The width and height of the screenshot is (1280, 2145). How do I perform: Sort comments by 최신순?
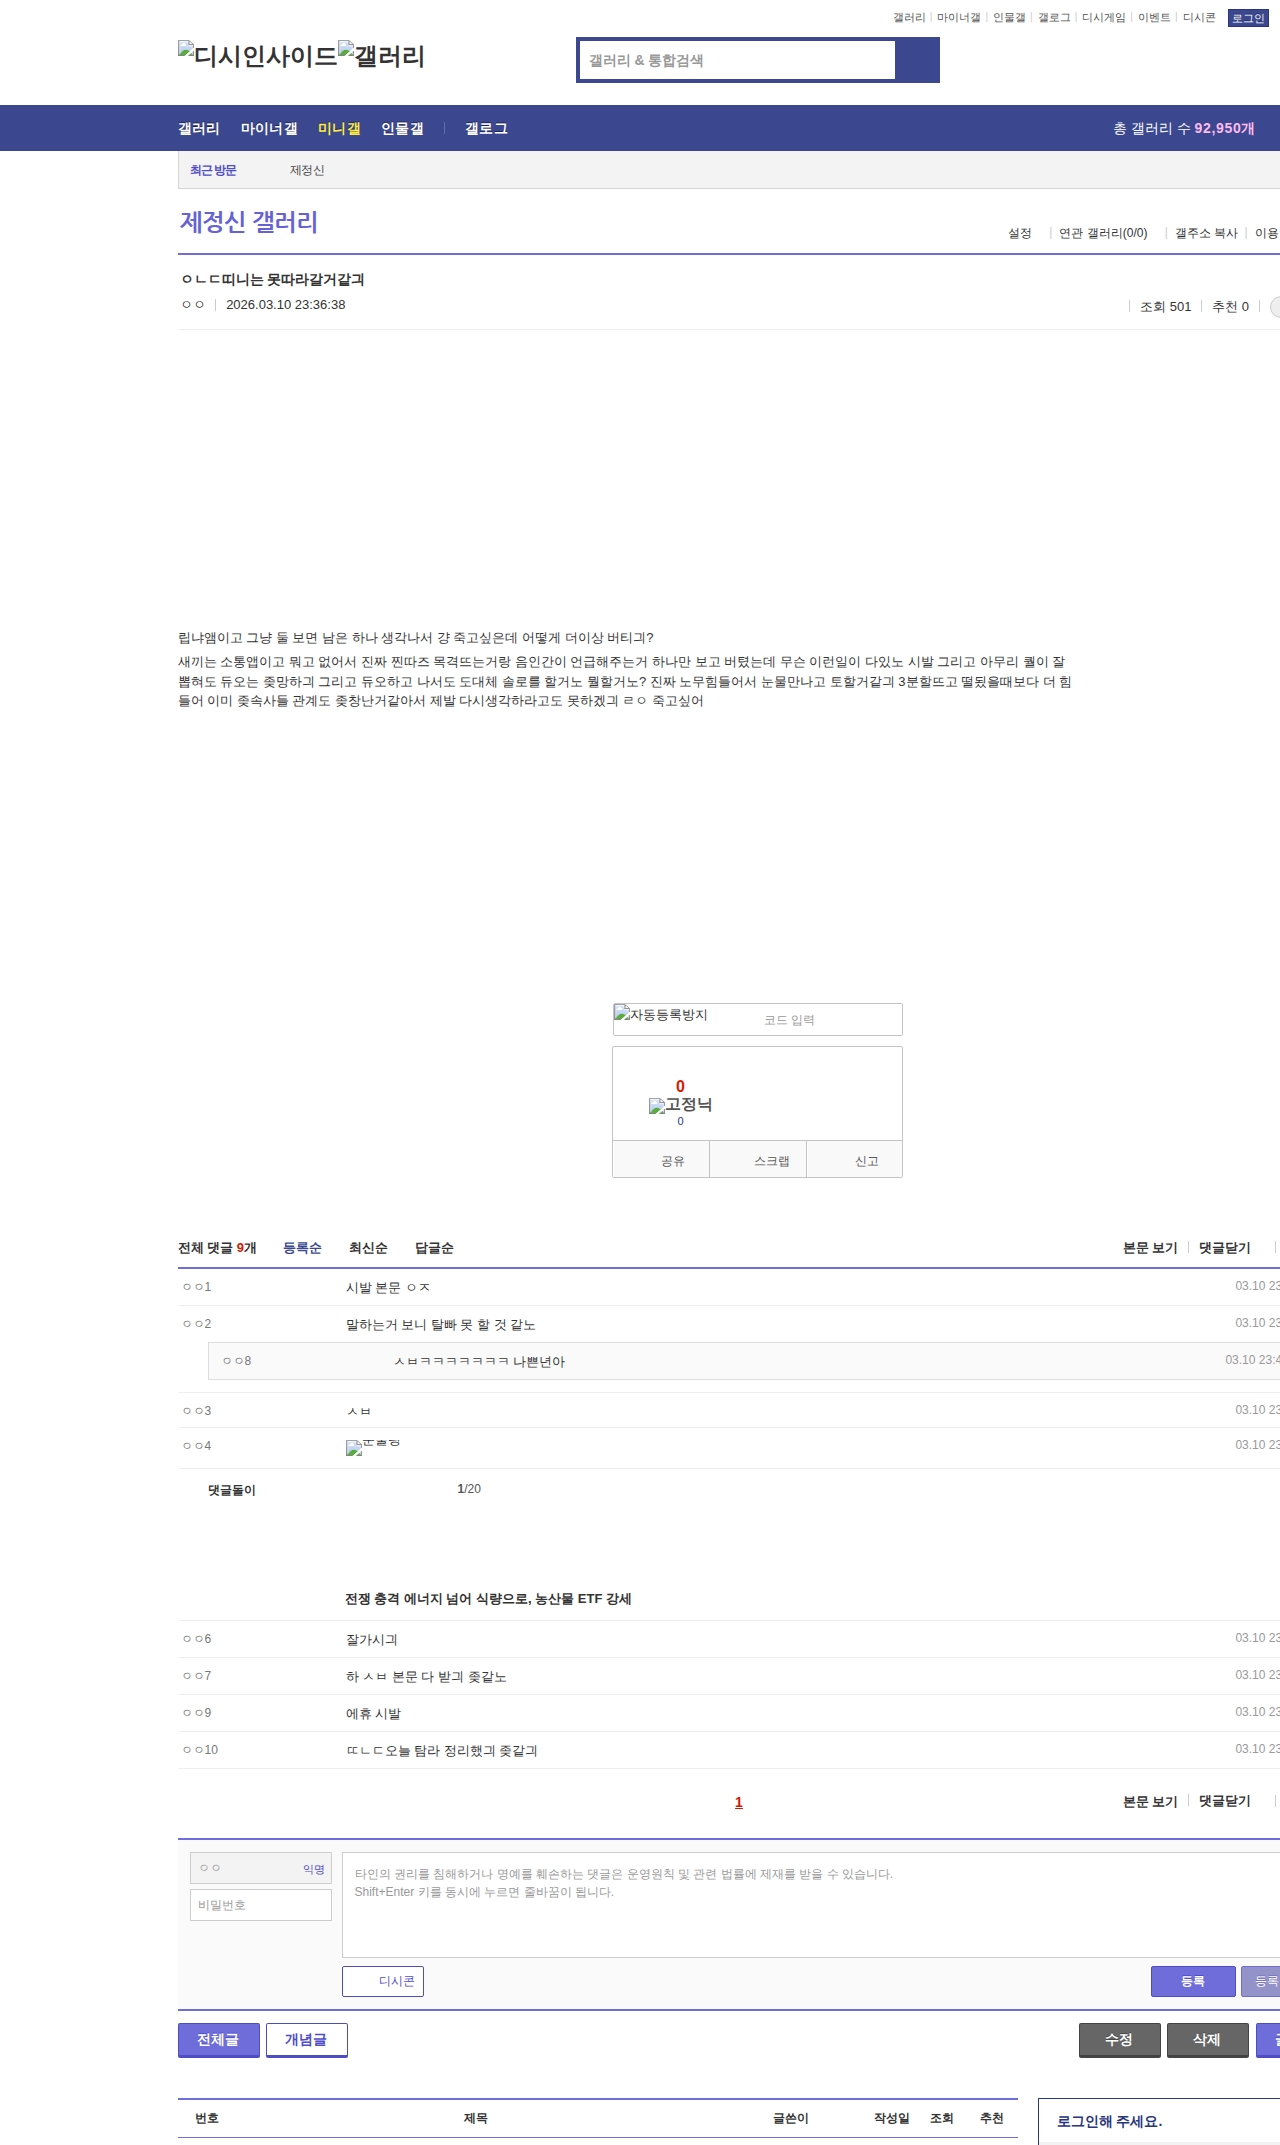tap(368, 1248)
